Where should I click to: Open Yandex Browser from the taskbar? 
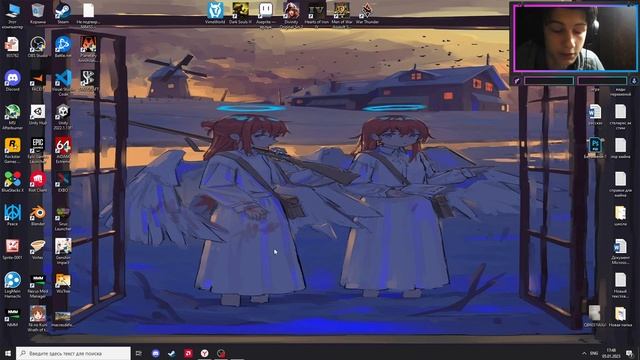[x=204, y=353]
